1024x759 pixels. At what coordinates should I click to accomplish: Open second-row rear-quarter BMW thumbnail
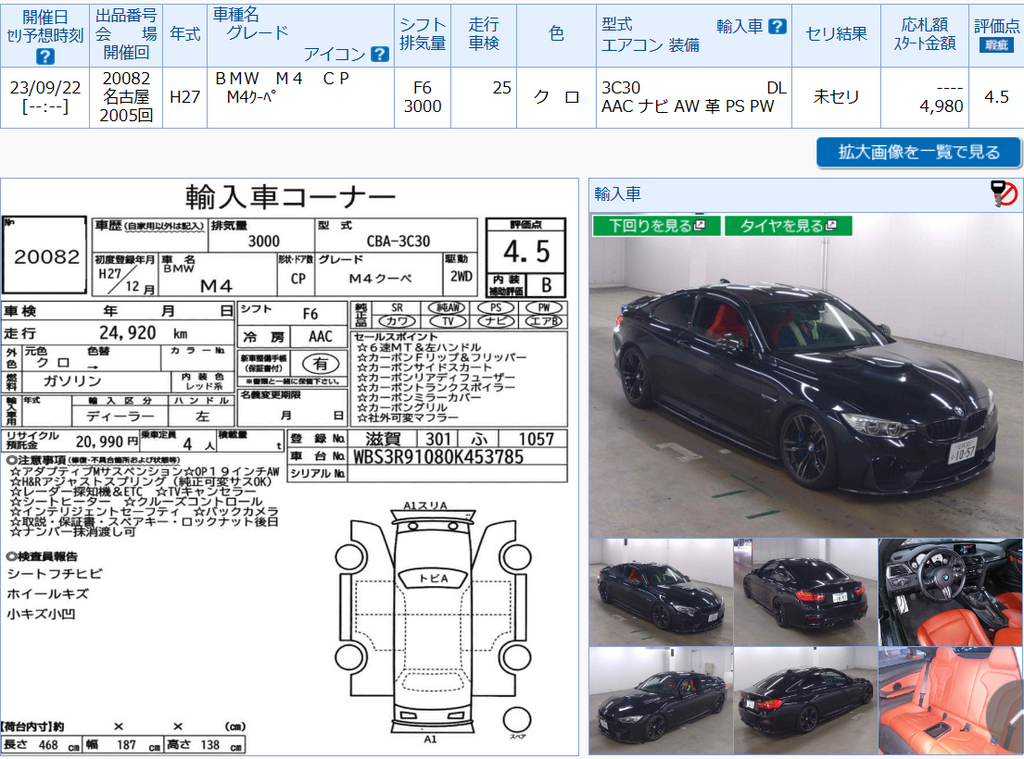pos(805,701)
